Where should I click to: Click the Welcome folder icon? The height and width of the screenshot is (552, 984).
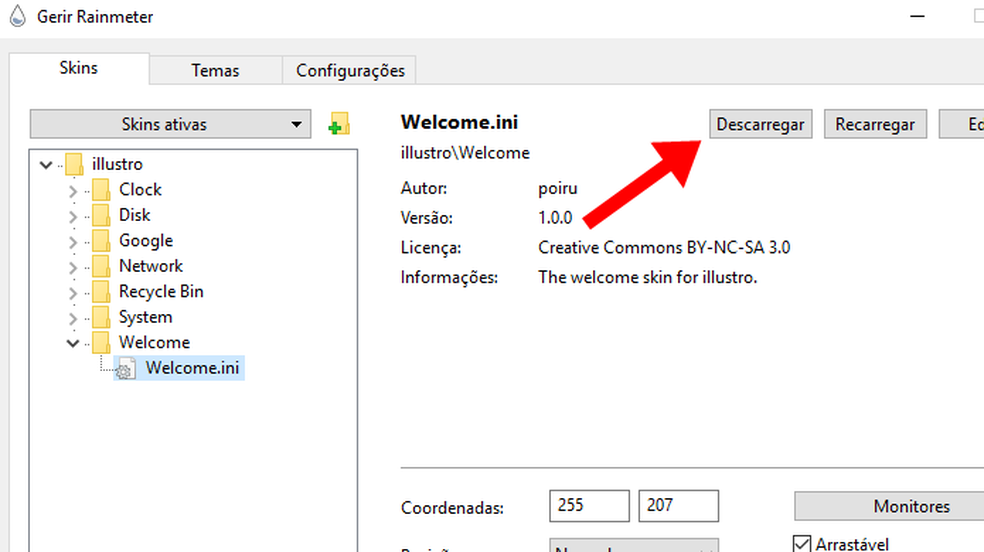click(x=101, y=342)
